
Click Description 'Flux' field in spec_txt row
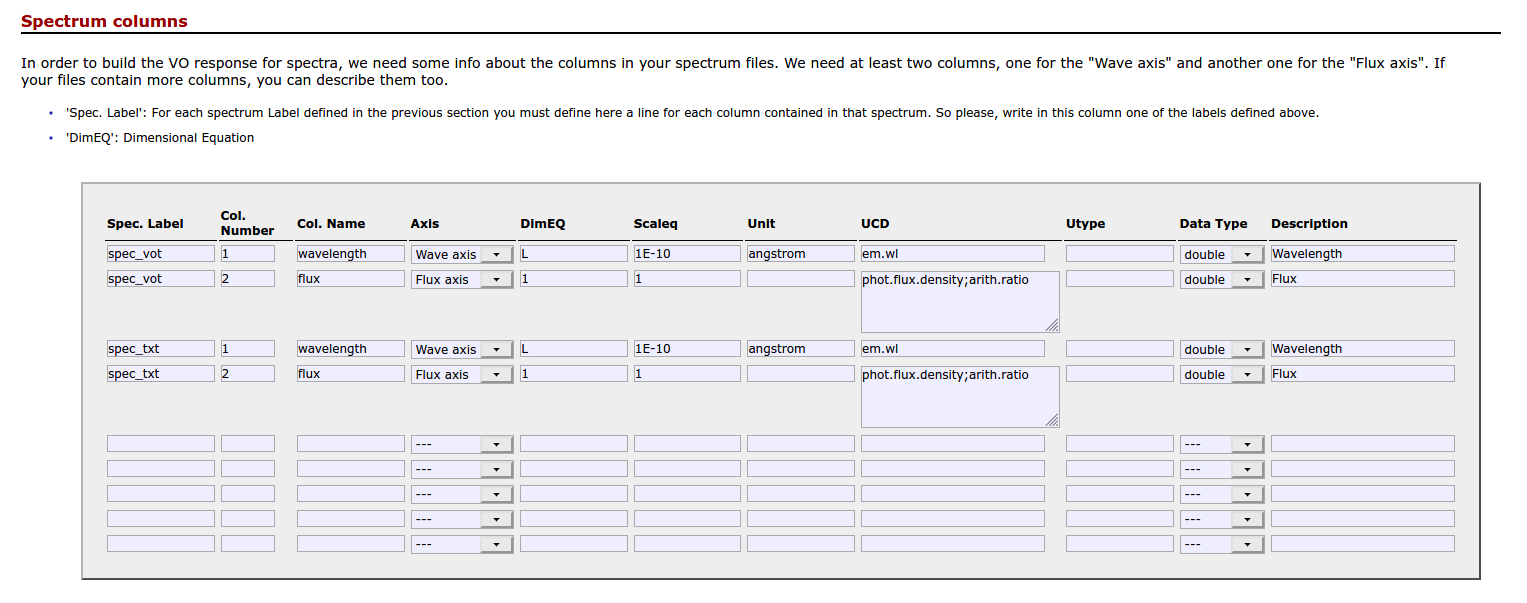click(1363, 374)
